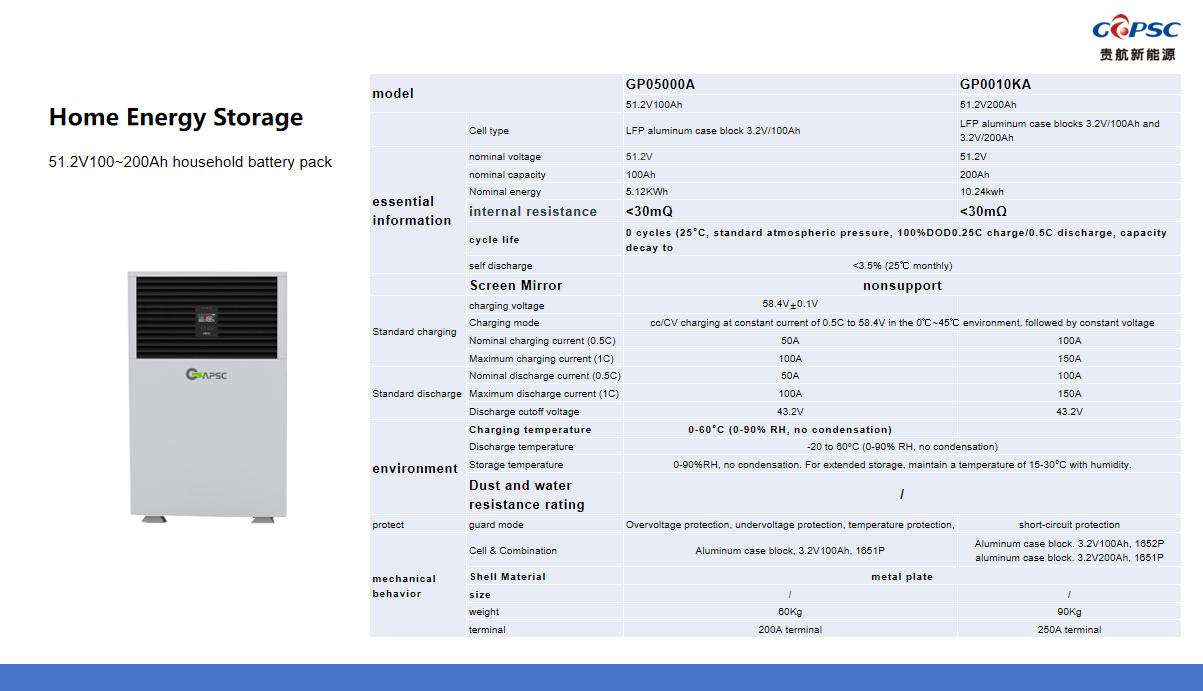The height and width of the screenshot is (691, 1203).
Task: Click the blue footer bar
Action: point(601,677)
